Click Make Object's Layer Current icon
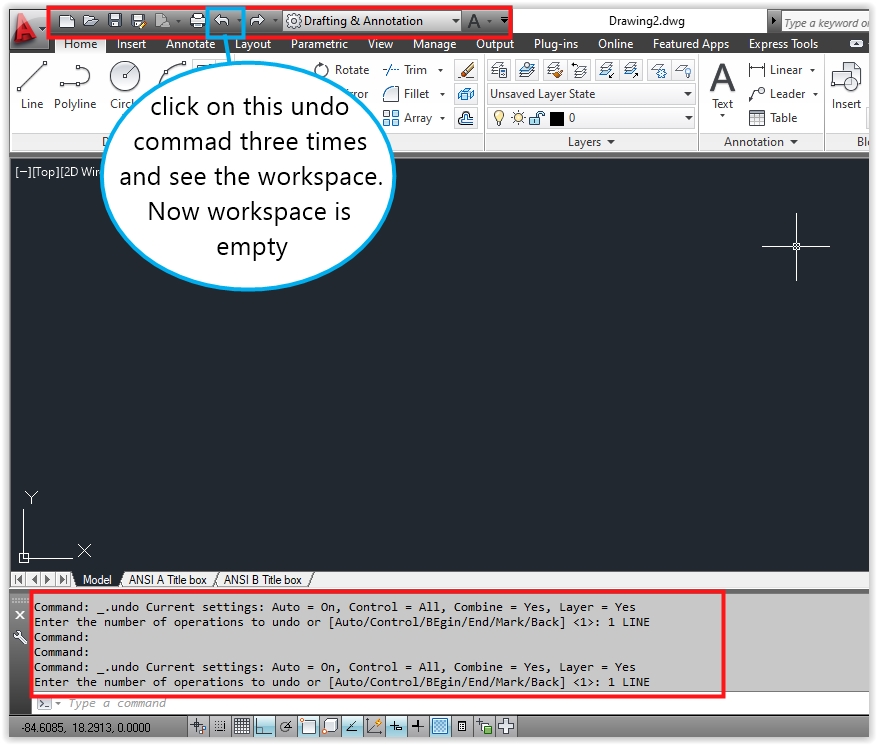 tap(526, 70)
